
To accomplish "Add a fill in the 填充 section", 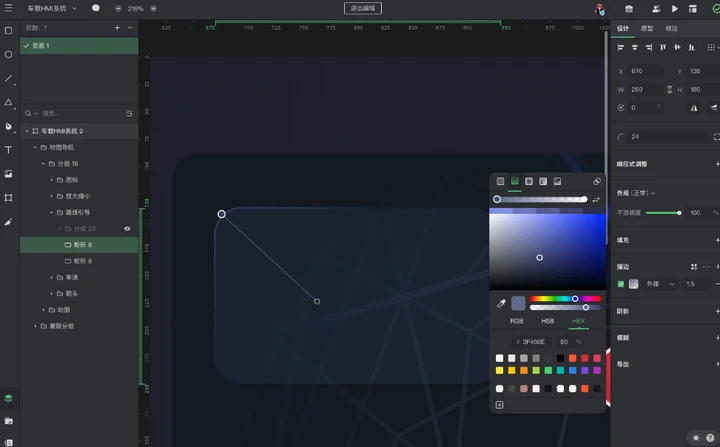I will click(x=717, y=240).
